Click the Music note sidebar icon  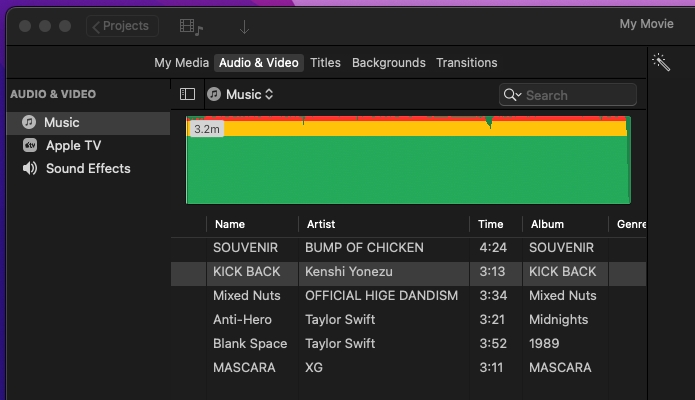[x=29, y=122]
